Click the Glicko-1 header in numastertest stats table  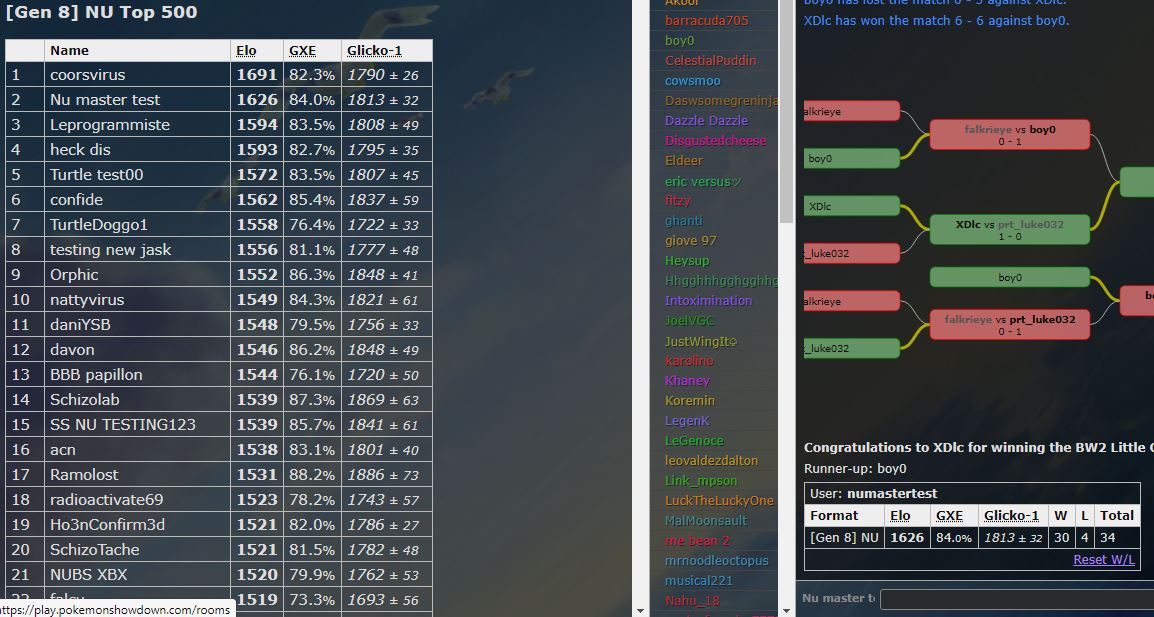1011,515
